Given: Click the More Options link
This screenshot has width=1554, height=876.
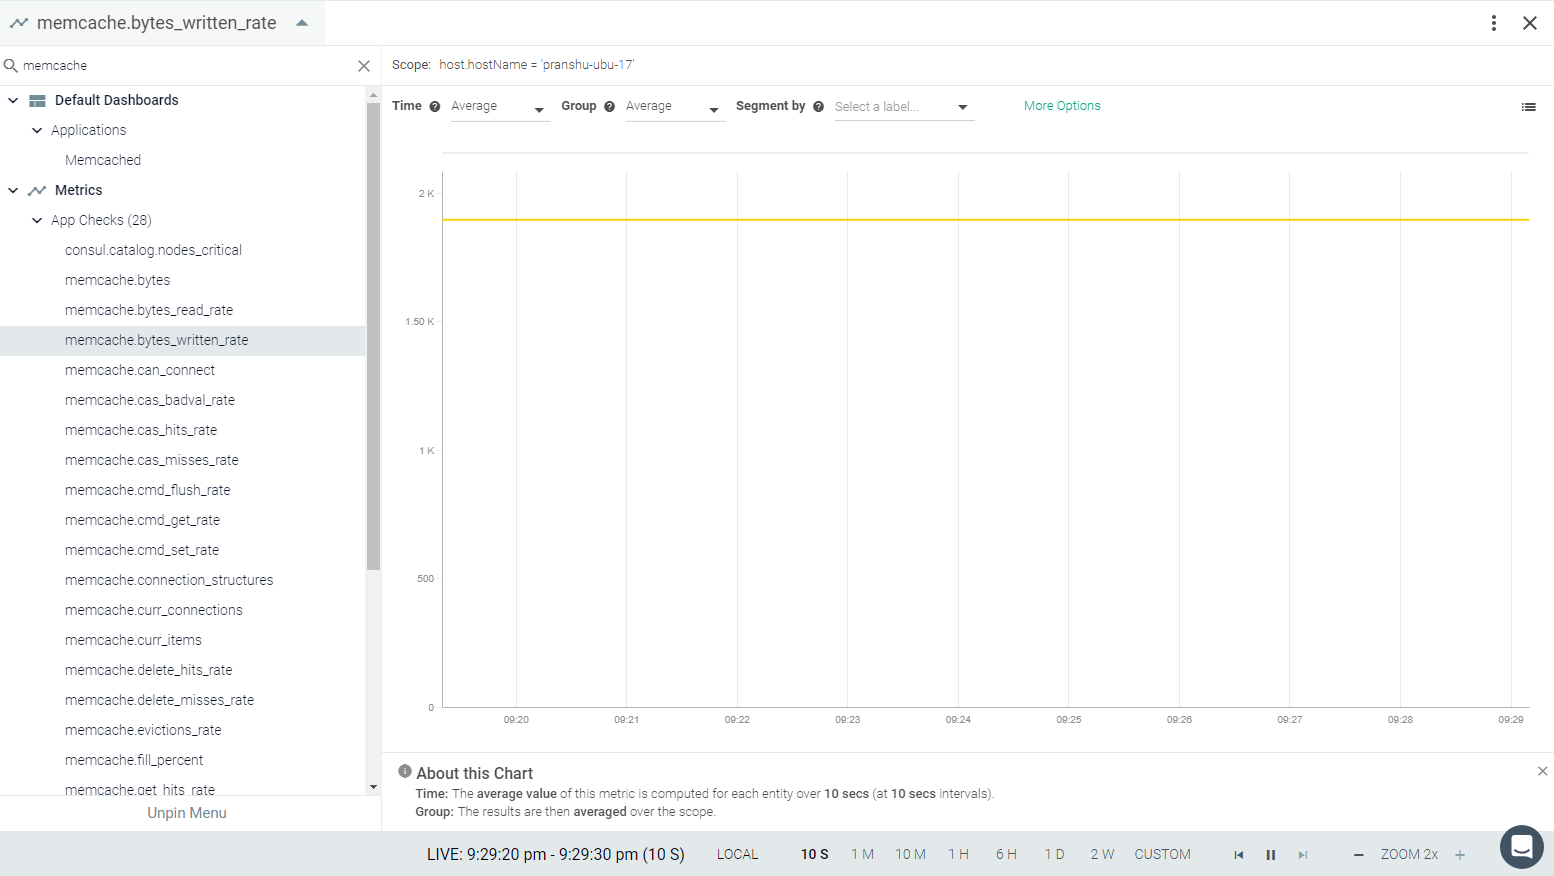Looking at the screenshot, I should (x=1062, y=106).
